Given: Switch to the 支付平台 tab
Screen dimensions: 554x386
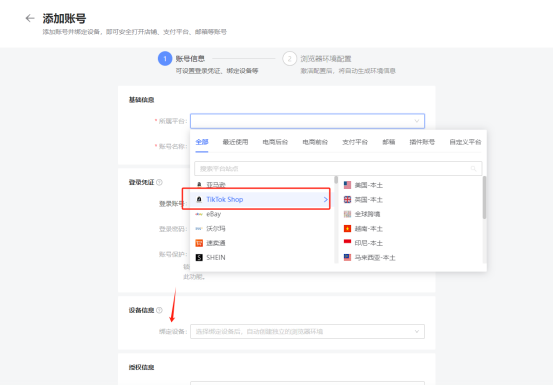Looking at the screenshot, I should (x=355, y=142).
